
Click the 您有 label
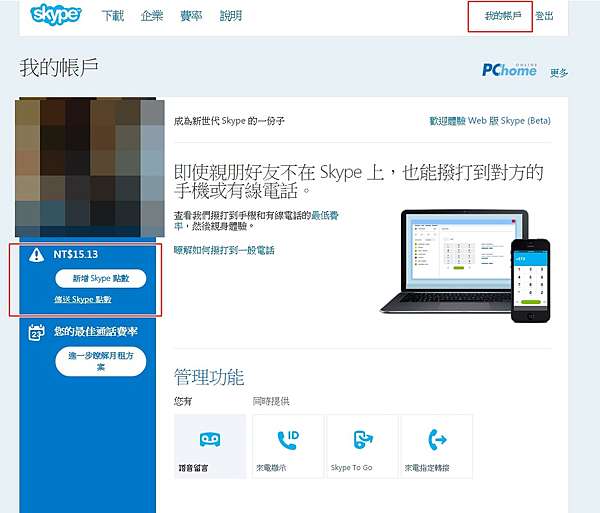(183, 401)
